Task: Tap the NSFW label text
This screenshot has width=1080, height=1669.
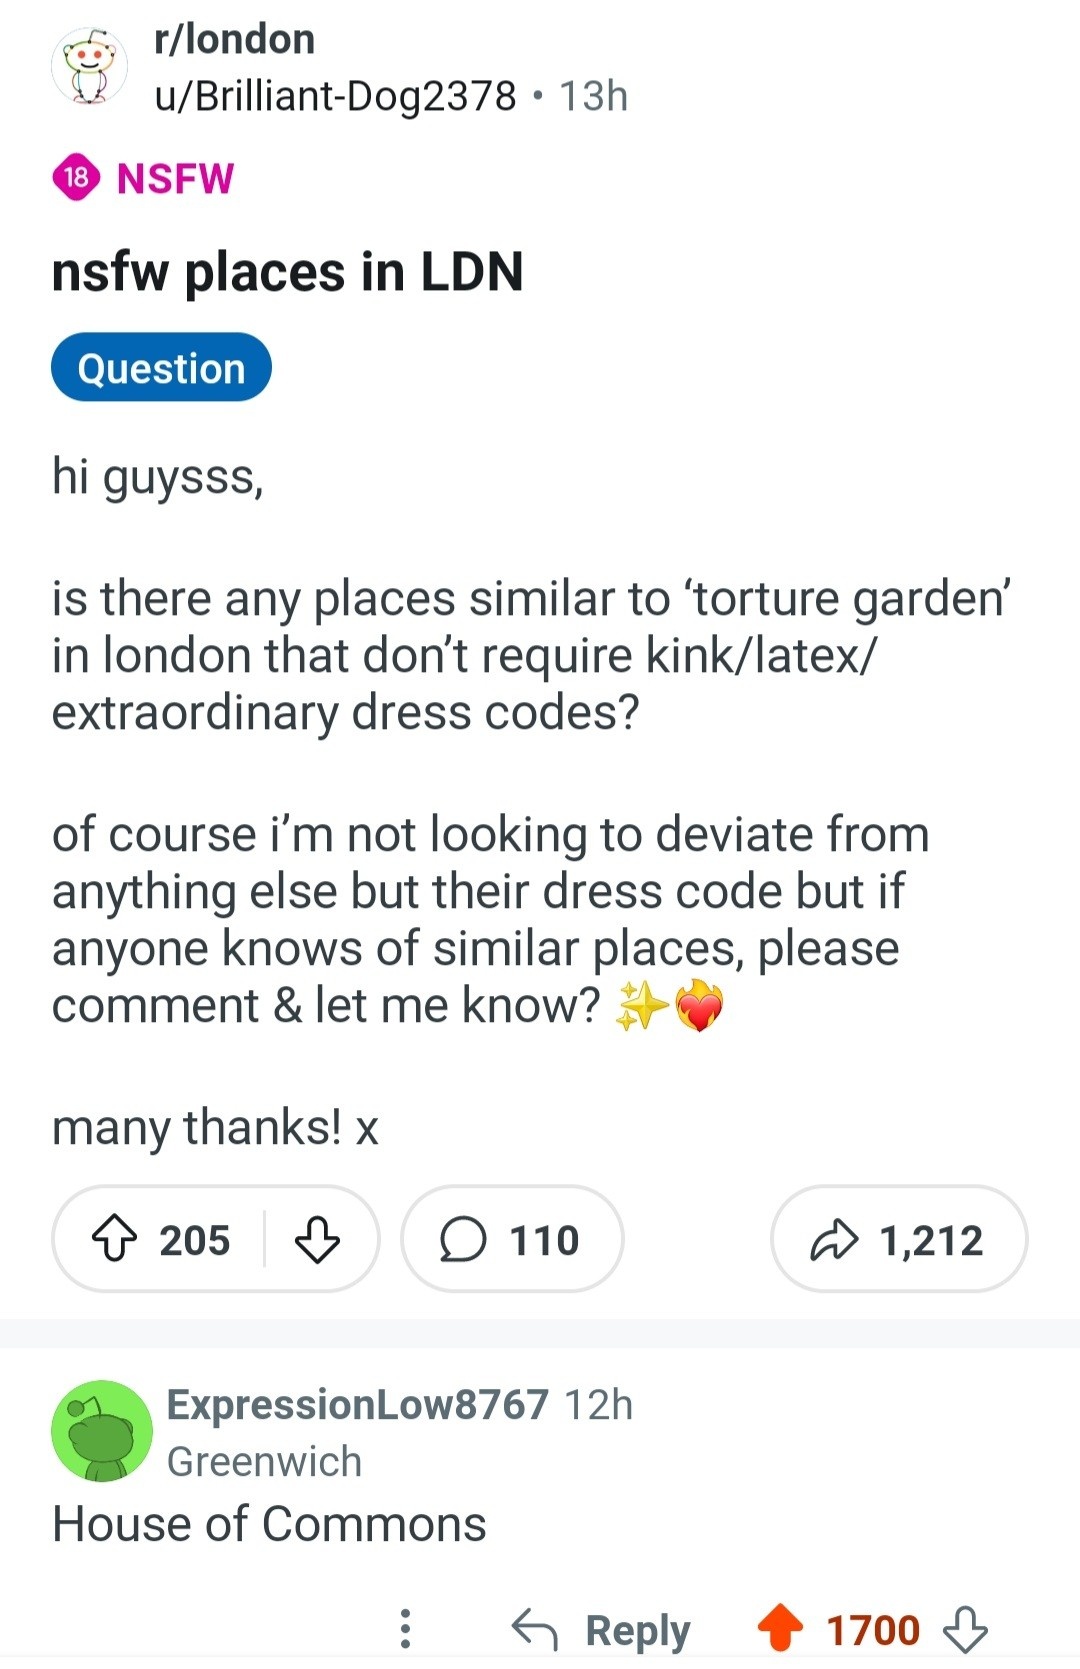Action: click(175, 178)
